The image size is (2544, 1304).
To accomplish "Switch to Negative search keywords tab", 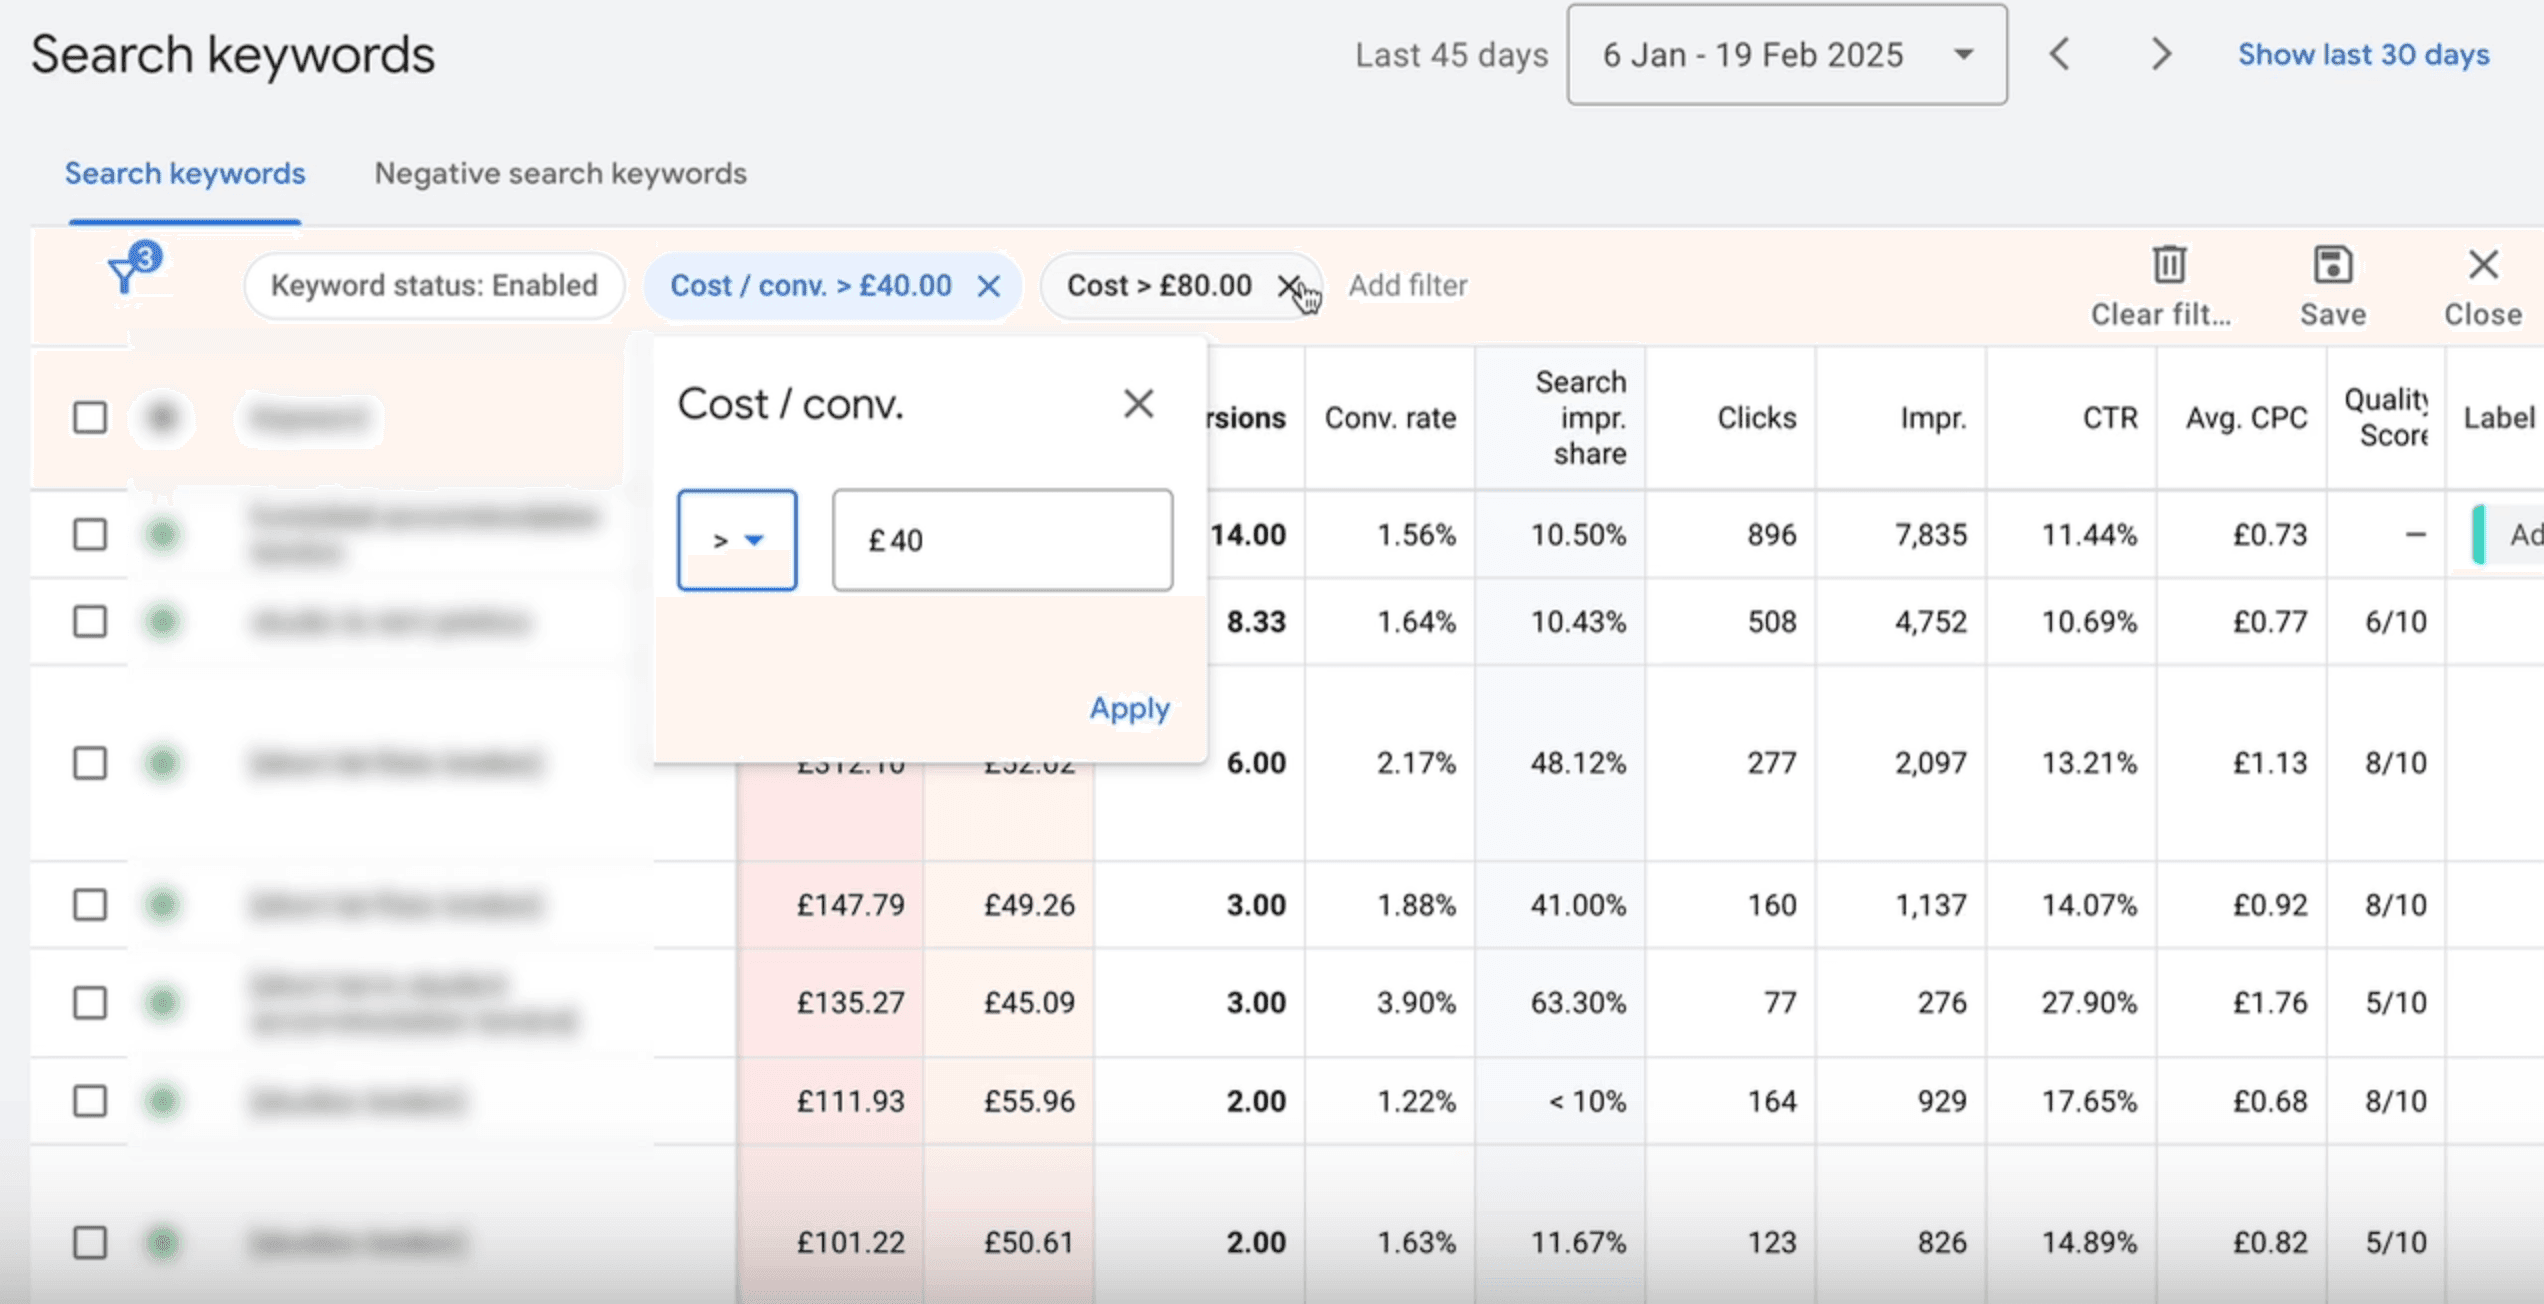I will (x=560, y=174).
